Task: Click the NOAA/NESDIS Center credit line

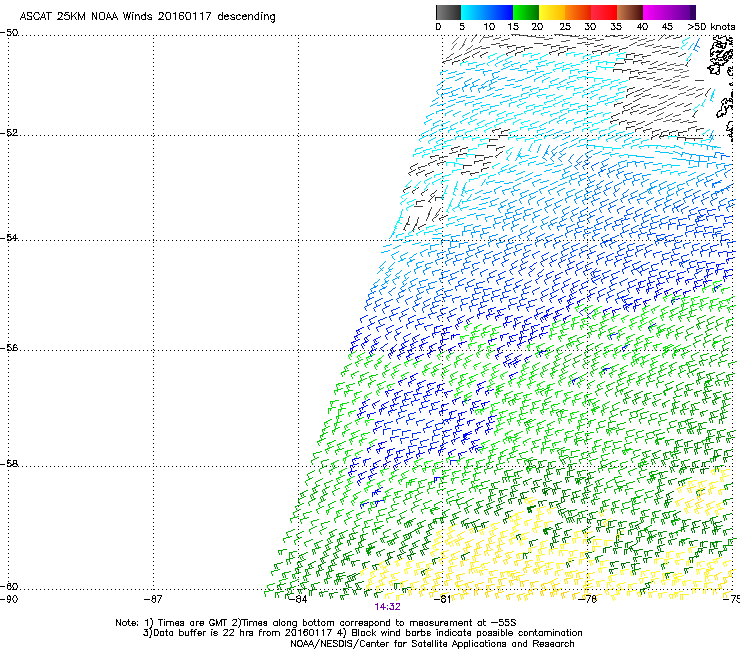Action: 432,644
